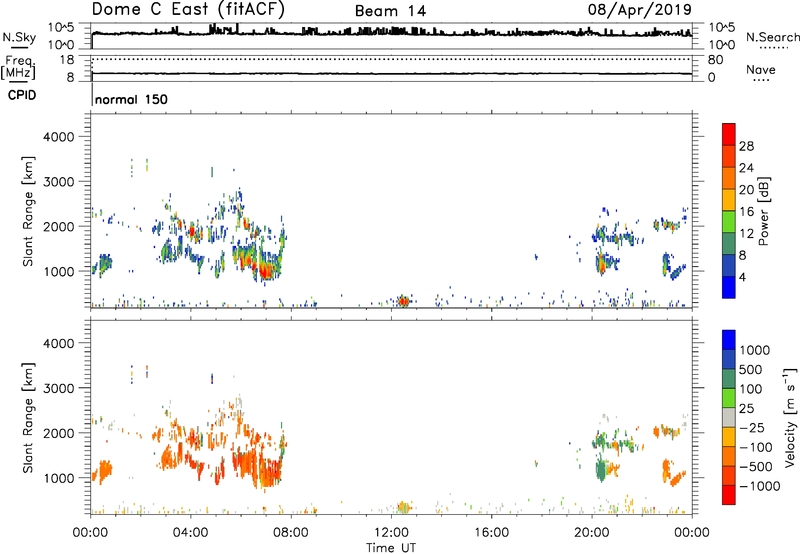Click the 'Time UT' axis label
Screen dimensions: 800x554
[x=391, y=548]
